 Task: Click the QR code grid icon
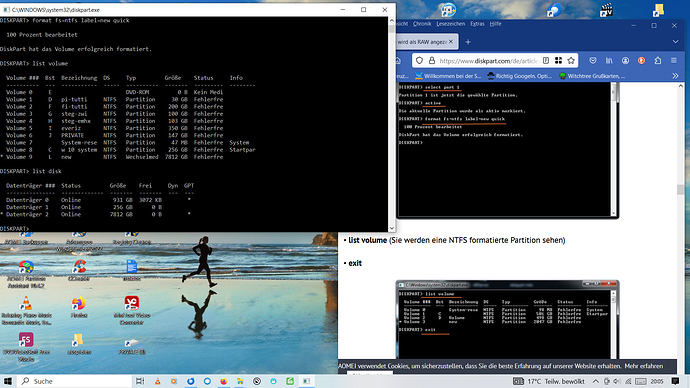[x=558, y=61]
